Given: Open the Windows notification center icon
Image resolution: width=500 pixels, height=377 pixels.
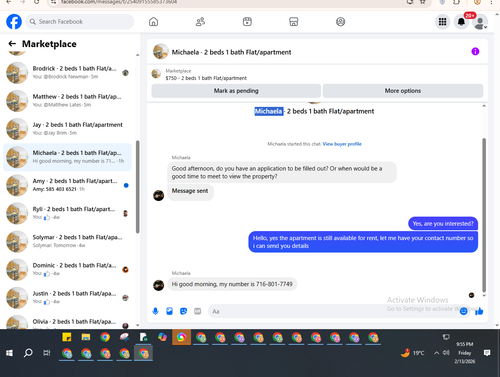Looking at the screenshot, I should (487, 353).
